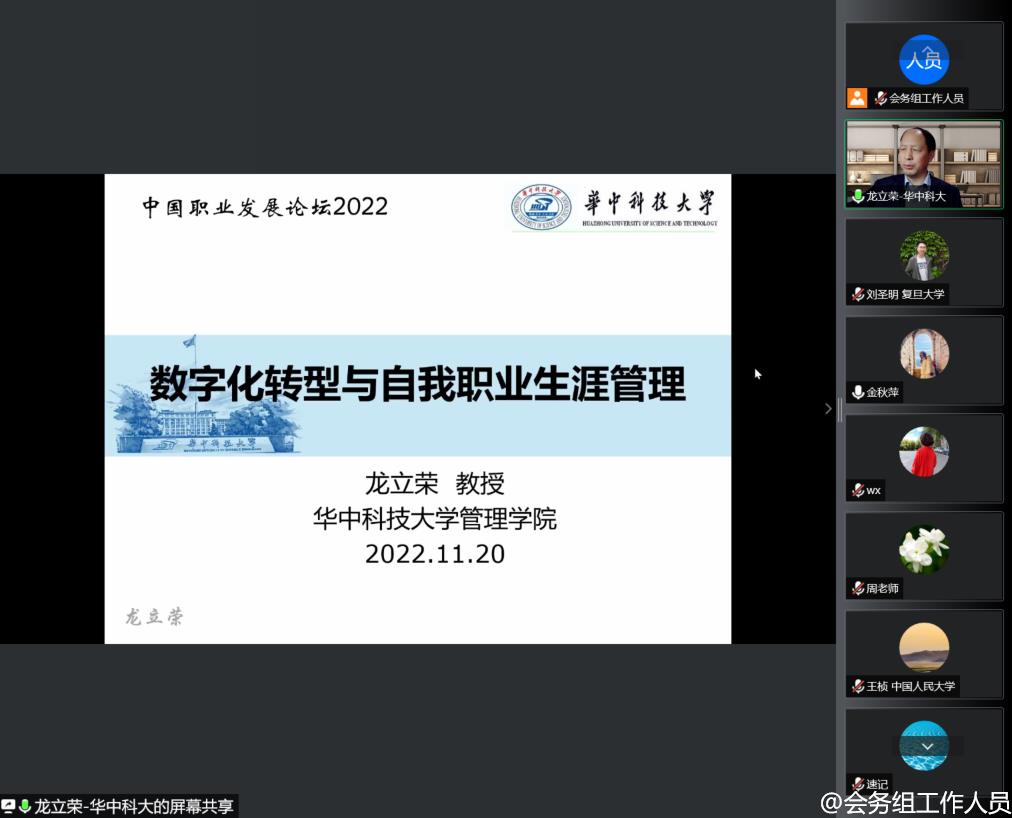The height and width of the screenshot is (818, 1012).
Task: Click 王桢's sunset landscape avatar
Action: coord(923,647)
